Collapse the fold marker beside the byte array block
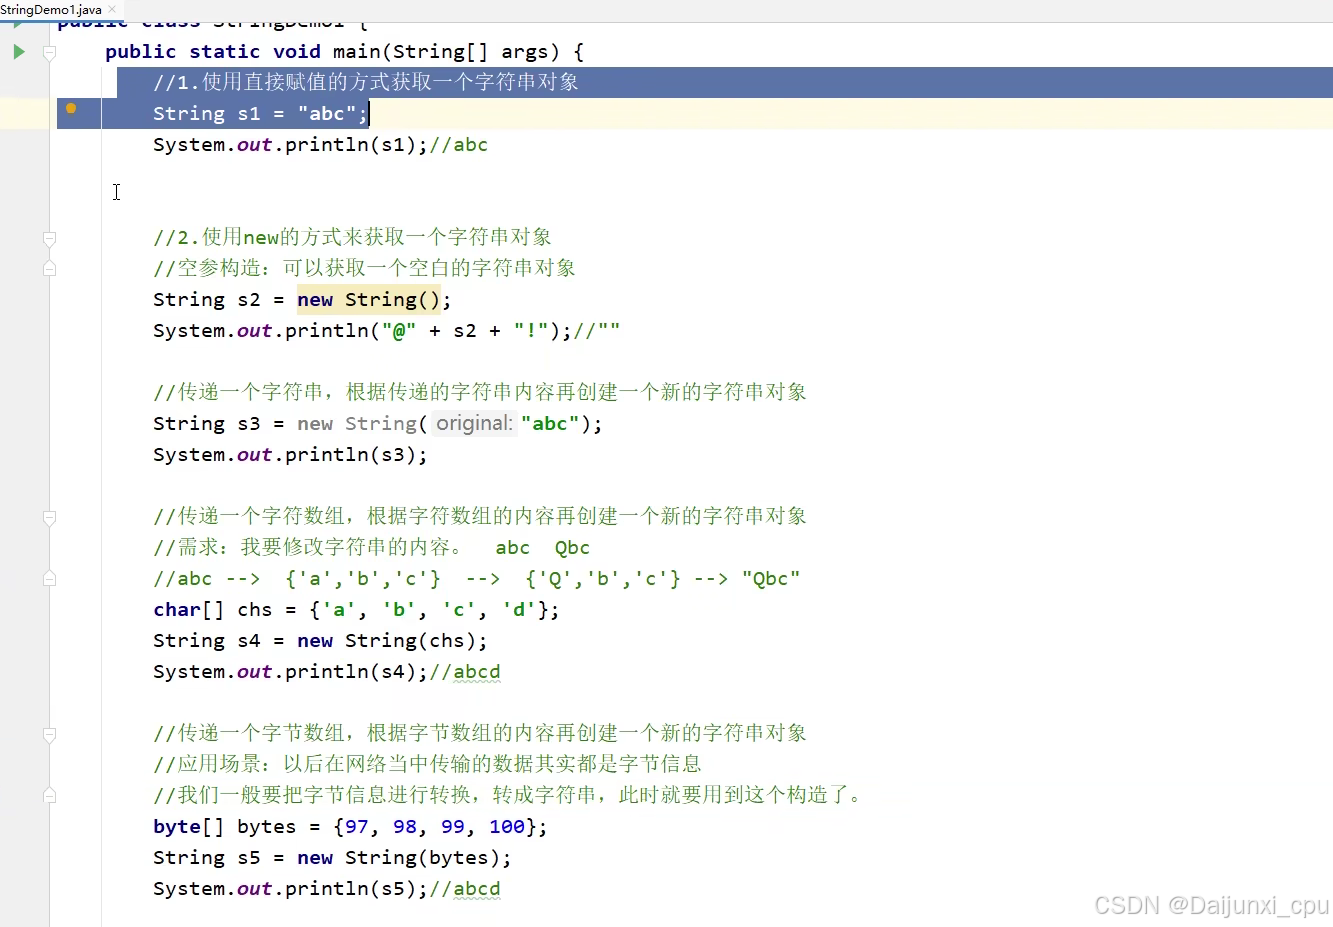 (x=49, y=735)
